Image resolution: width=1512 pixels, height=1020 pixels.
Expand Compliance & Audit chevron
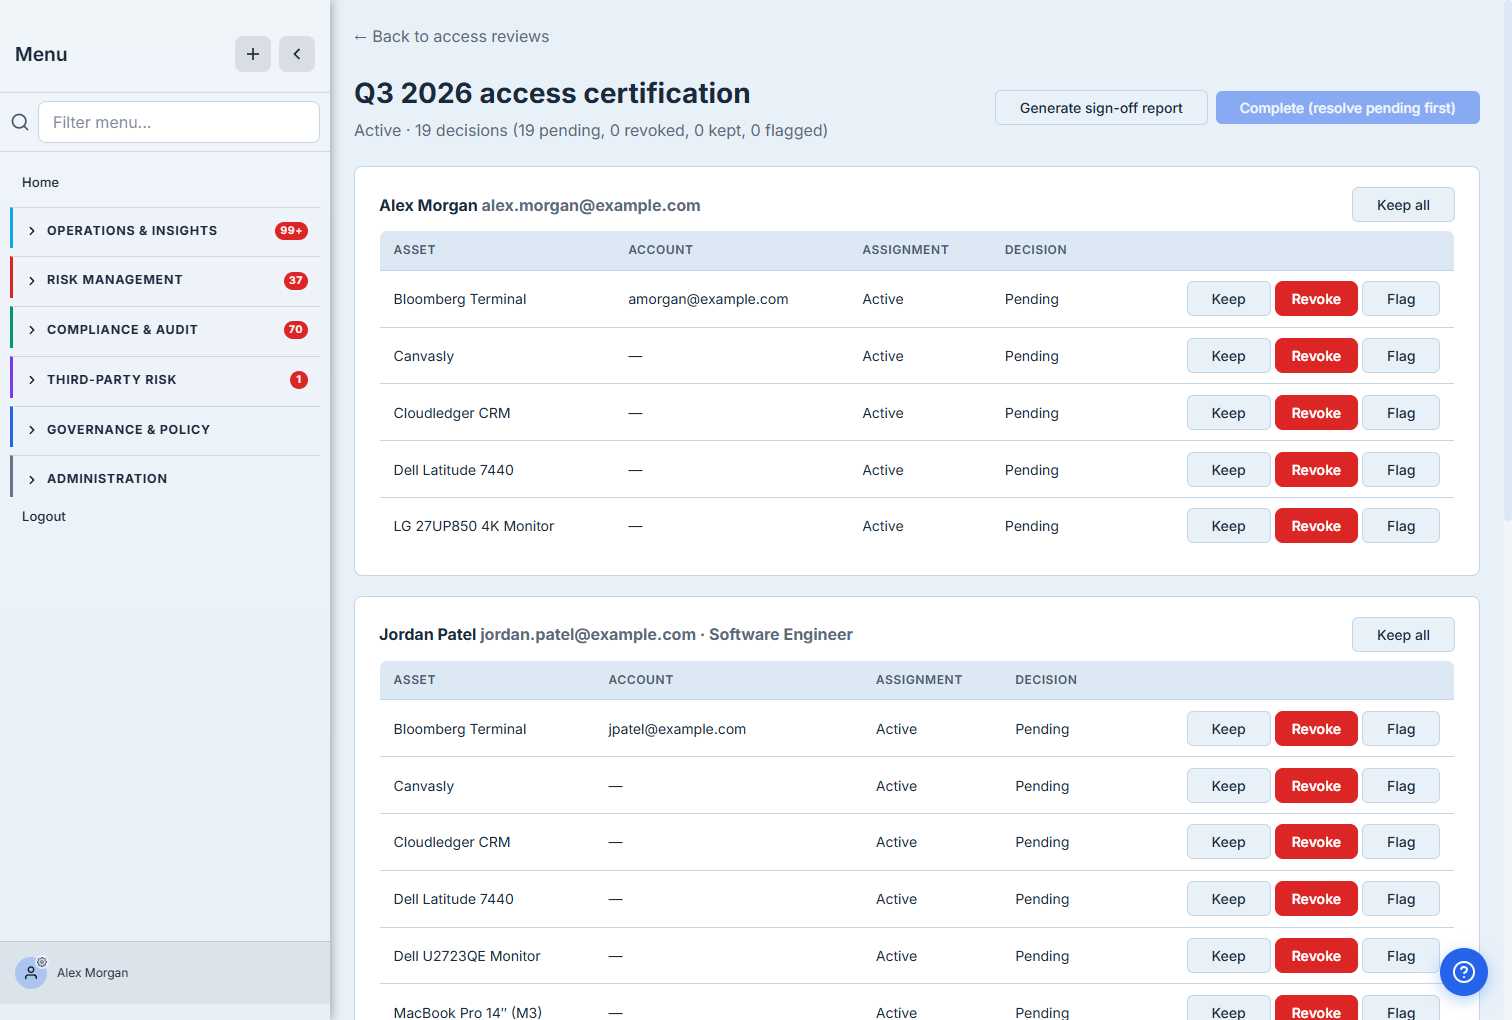(x=32, y=330)
